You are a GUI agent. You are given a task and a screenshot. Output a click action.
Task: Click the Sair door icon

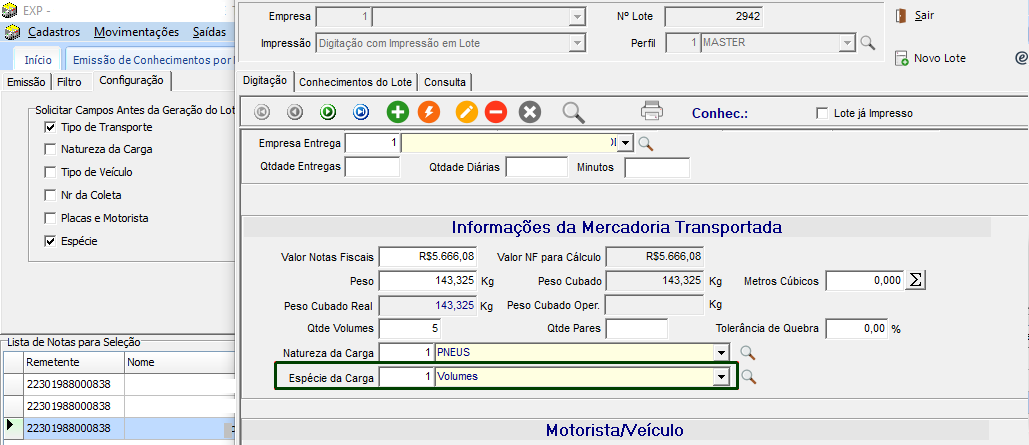901,16
